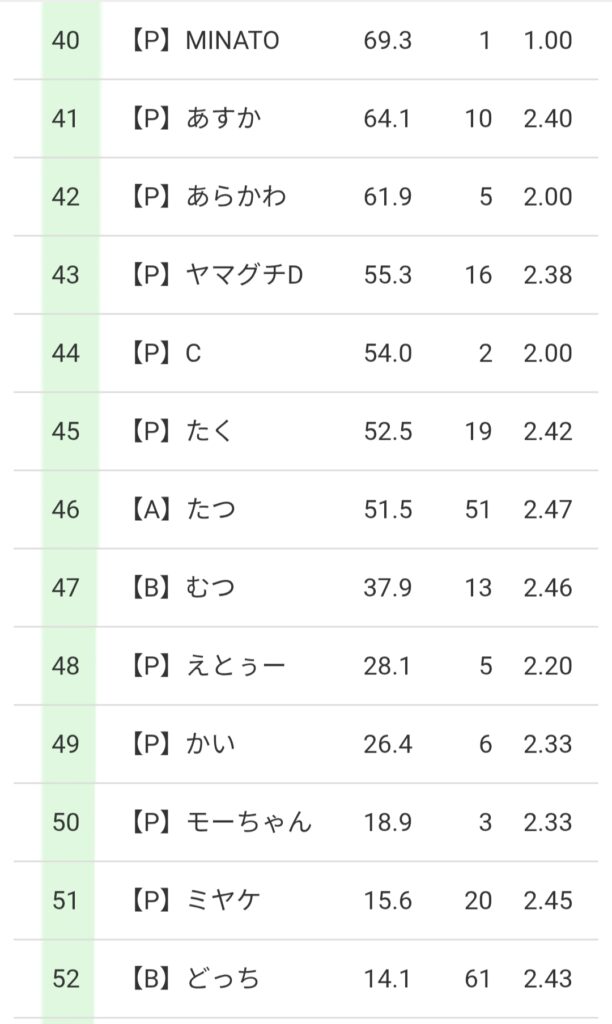
Task: Click the【B】どっち player name
Action: point(223,978)
